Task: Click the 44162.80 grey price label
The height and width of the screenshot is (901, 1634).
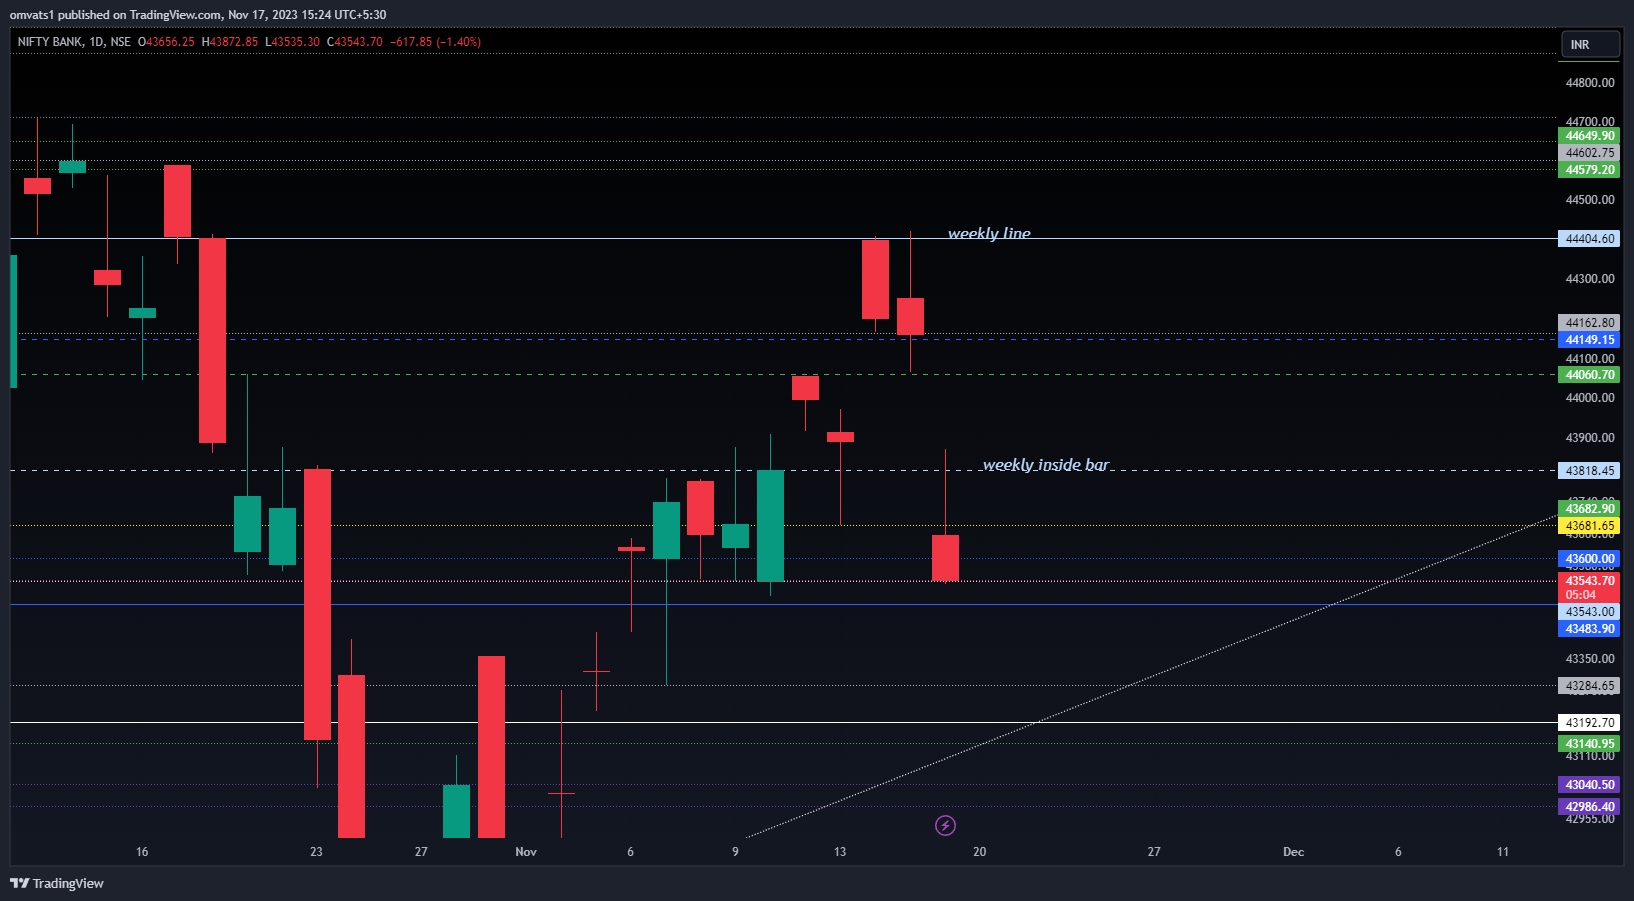Action: 1589,323
